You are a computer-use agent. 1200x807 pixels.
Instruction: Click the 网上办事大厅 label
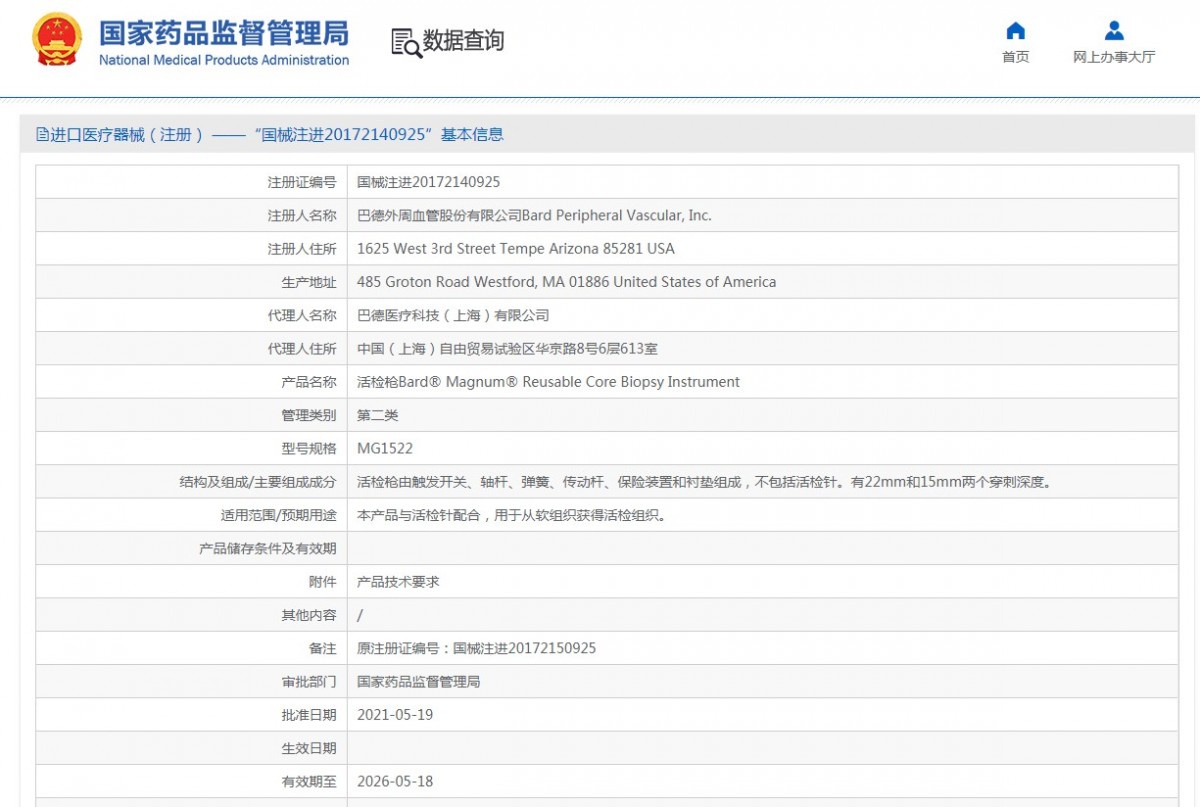(x=1114, y=57)
